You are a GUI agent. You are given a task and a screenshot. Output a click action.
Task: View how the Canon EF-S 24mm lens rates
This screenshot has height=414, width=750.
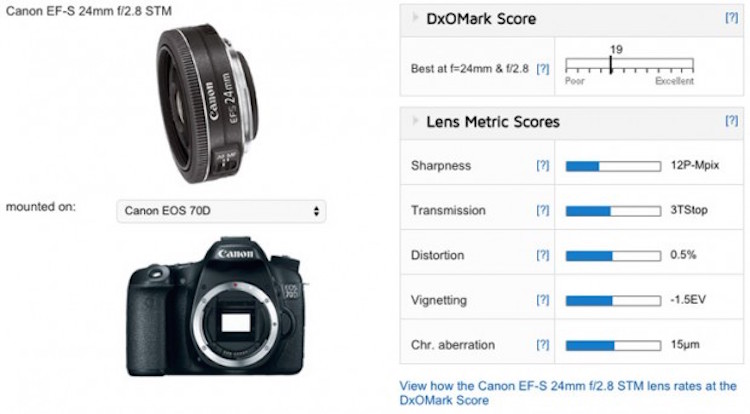tap(568, 393)
